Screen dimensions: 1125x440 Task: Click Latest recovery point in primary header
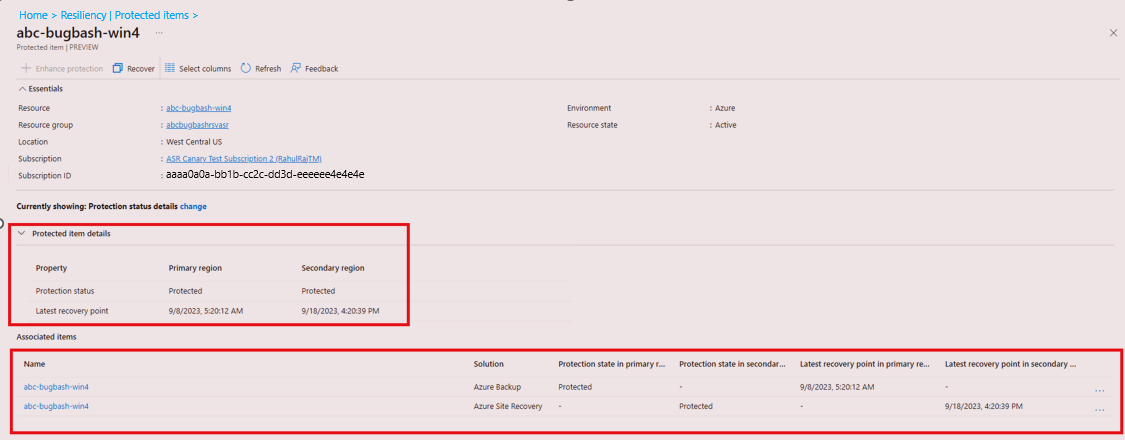(866, 365)
